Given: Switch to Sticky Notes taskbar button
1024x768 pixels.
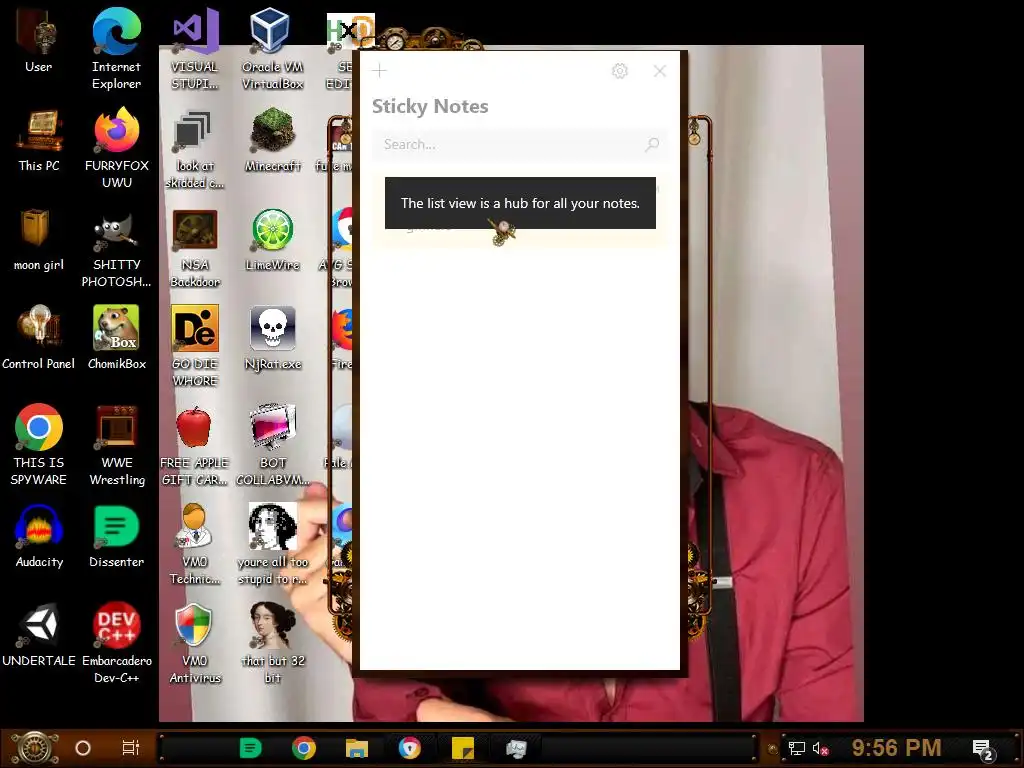Looking at the screenshot, I should click(x=463, y=748).
